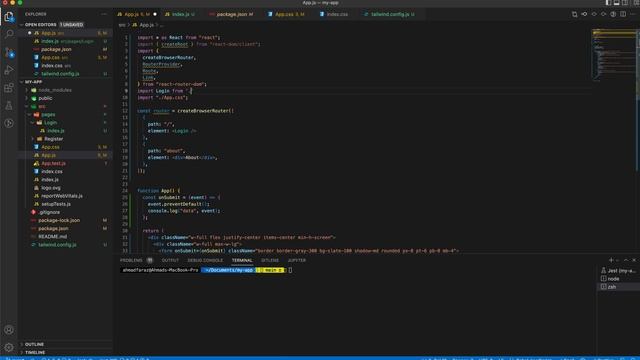Viewport: 640px width, 360px height.
Task: Select the zsh terminal in terminal list
Action: click(618, 287)
